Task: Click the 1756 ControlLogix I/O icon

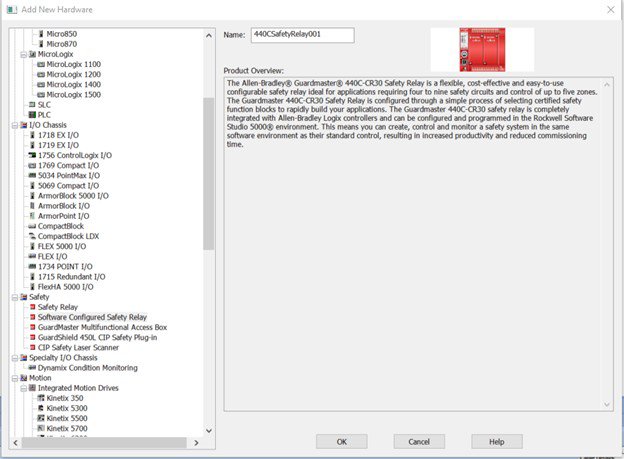Action: (32, 155)
